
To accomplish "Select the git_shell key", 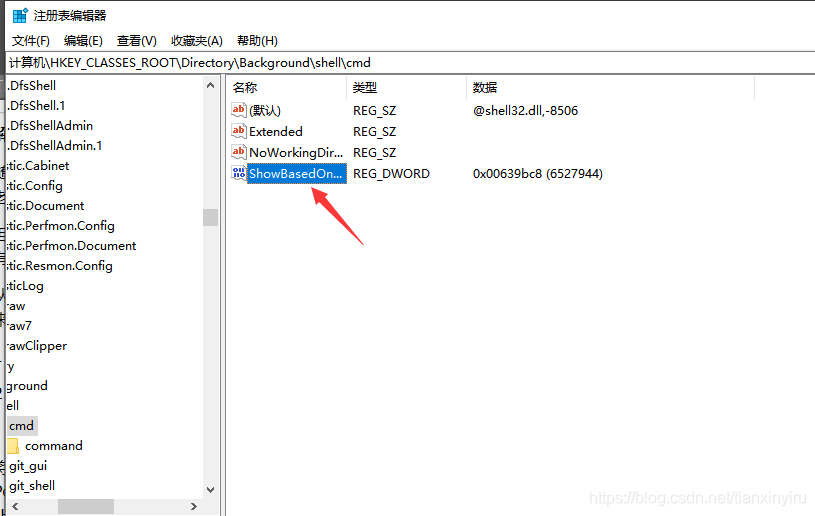I will 32,486.
